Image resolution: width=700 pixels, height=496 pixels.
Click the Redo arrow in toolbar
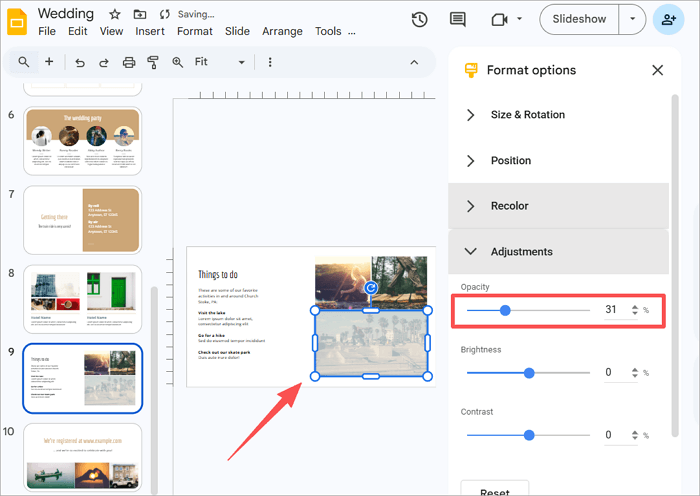103,63
